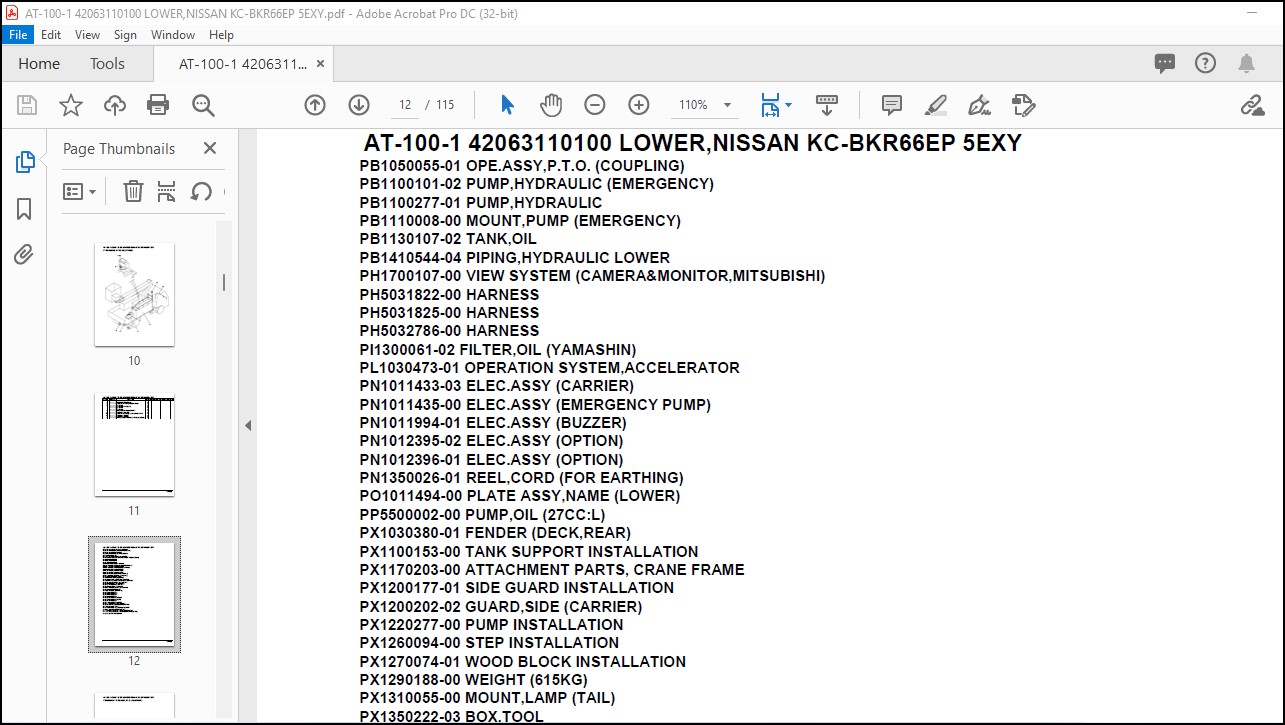Open the Sign menu
The width and height of the screenshot is (1285, 725).
(125, 34)
